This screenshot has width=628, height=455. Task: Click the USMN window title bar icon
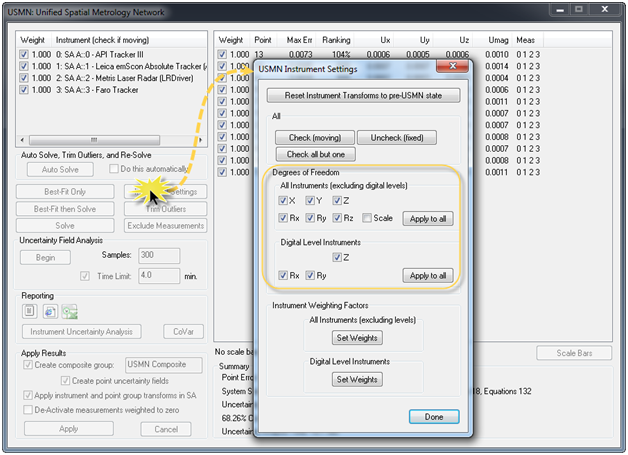[x=12, y=11]
